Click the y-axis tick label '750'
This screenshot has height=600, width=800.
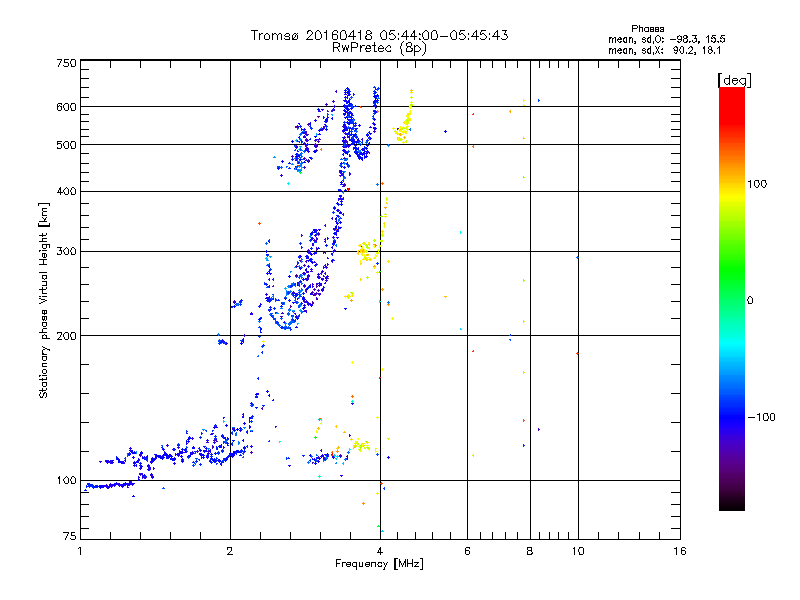(66, 63)
